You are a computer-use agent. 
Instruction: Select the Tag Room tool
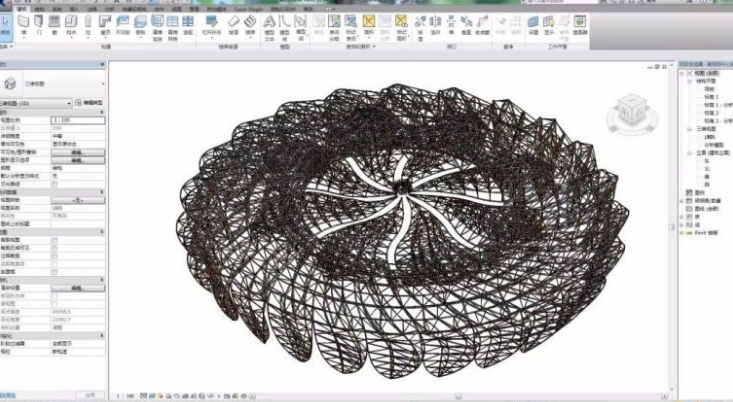[351, 27]
